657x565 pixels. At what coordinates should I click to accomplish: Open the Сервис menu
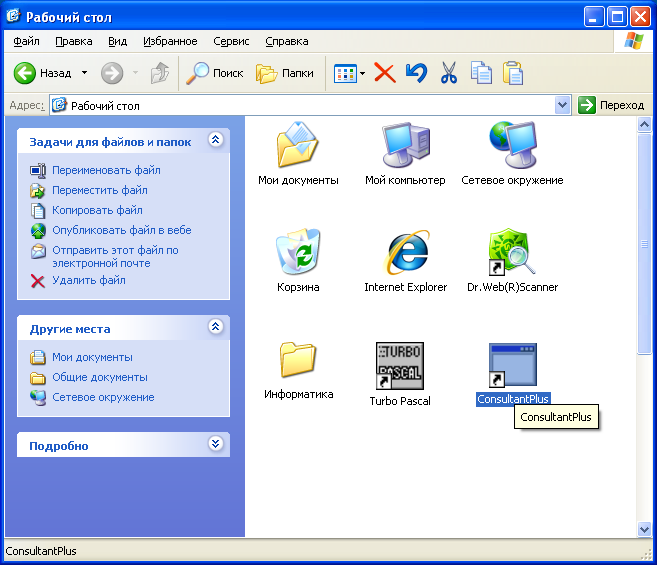click(x=231, y=41)
